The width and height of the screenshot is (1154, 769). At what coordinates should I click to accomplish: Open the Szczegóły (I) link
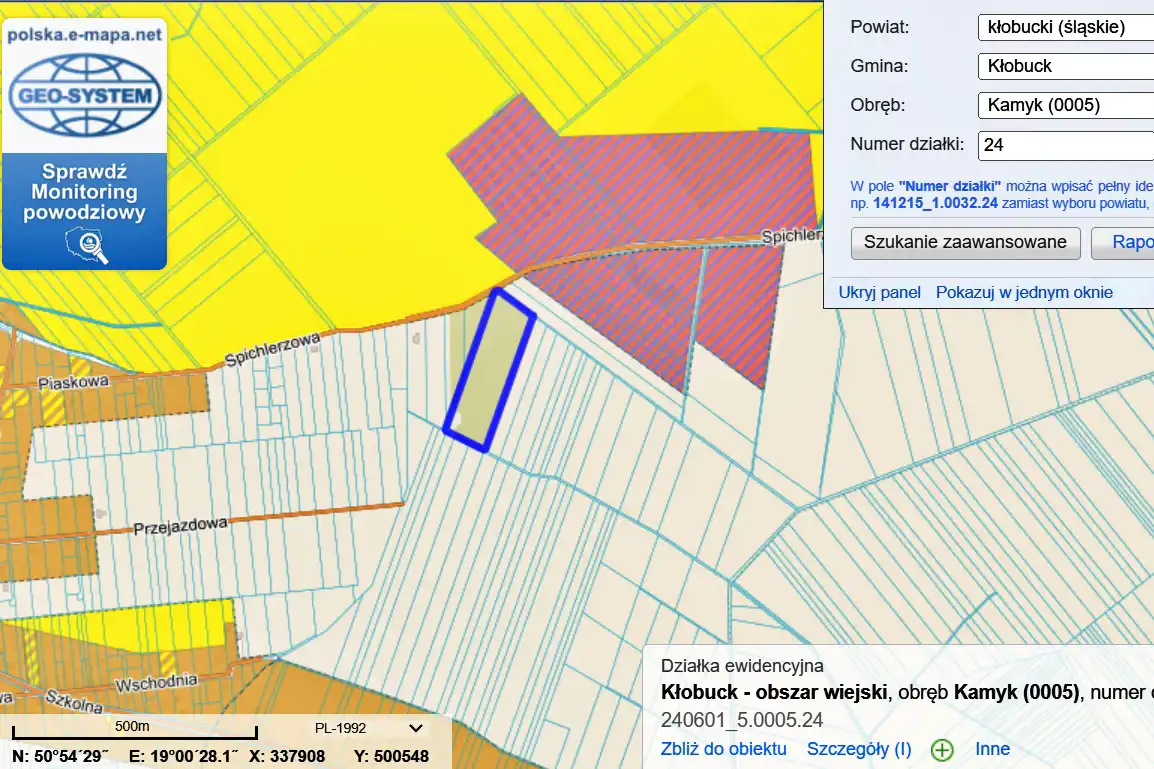click(x=859, y=749)
